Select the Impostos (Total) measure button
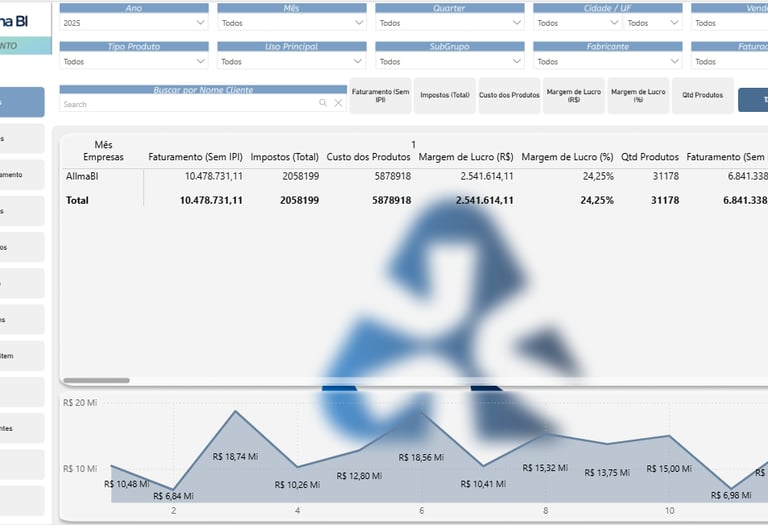 pyautogui.click(x=445, y=95)
